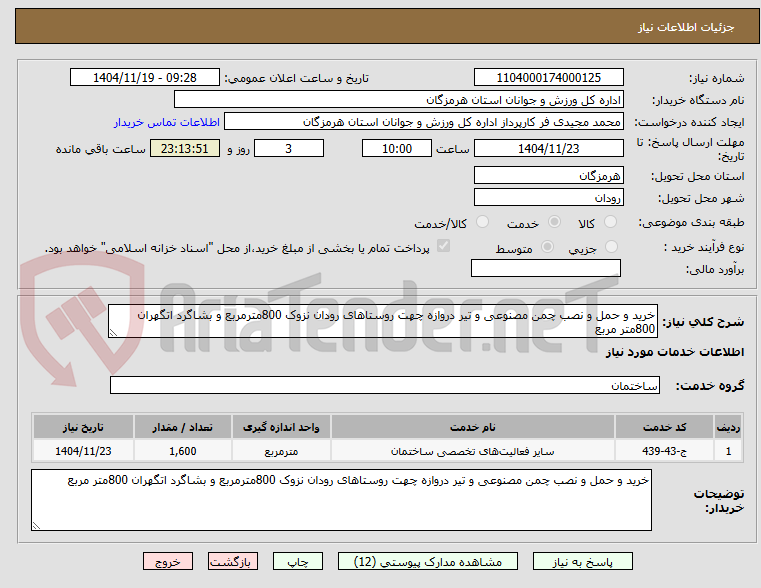Click the شماره نیاز field 1104000174000125
The image size is (761, 588).
[548, 78]
